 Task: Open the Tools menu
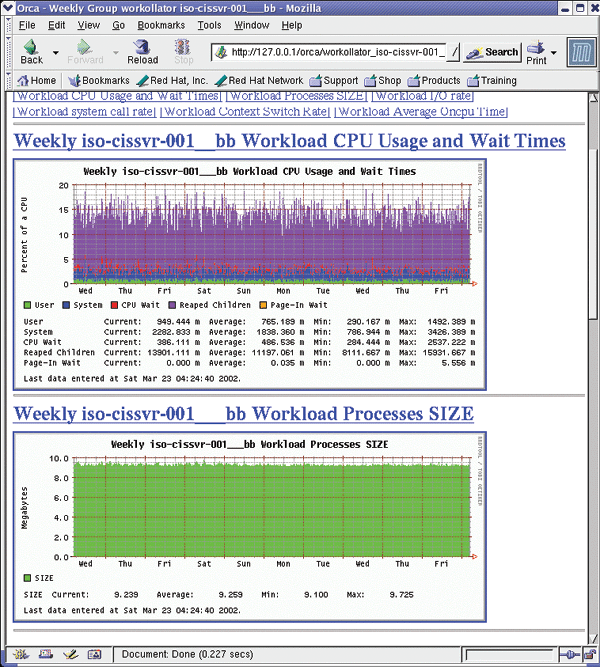point(209,24)
